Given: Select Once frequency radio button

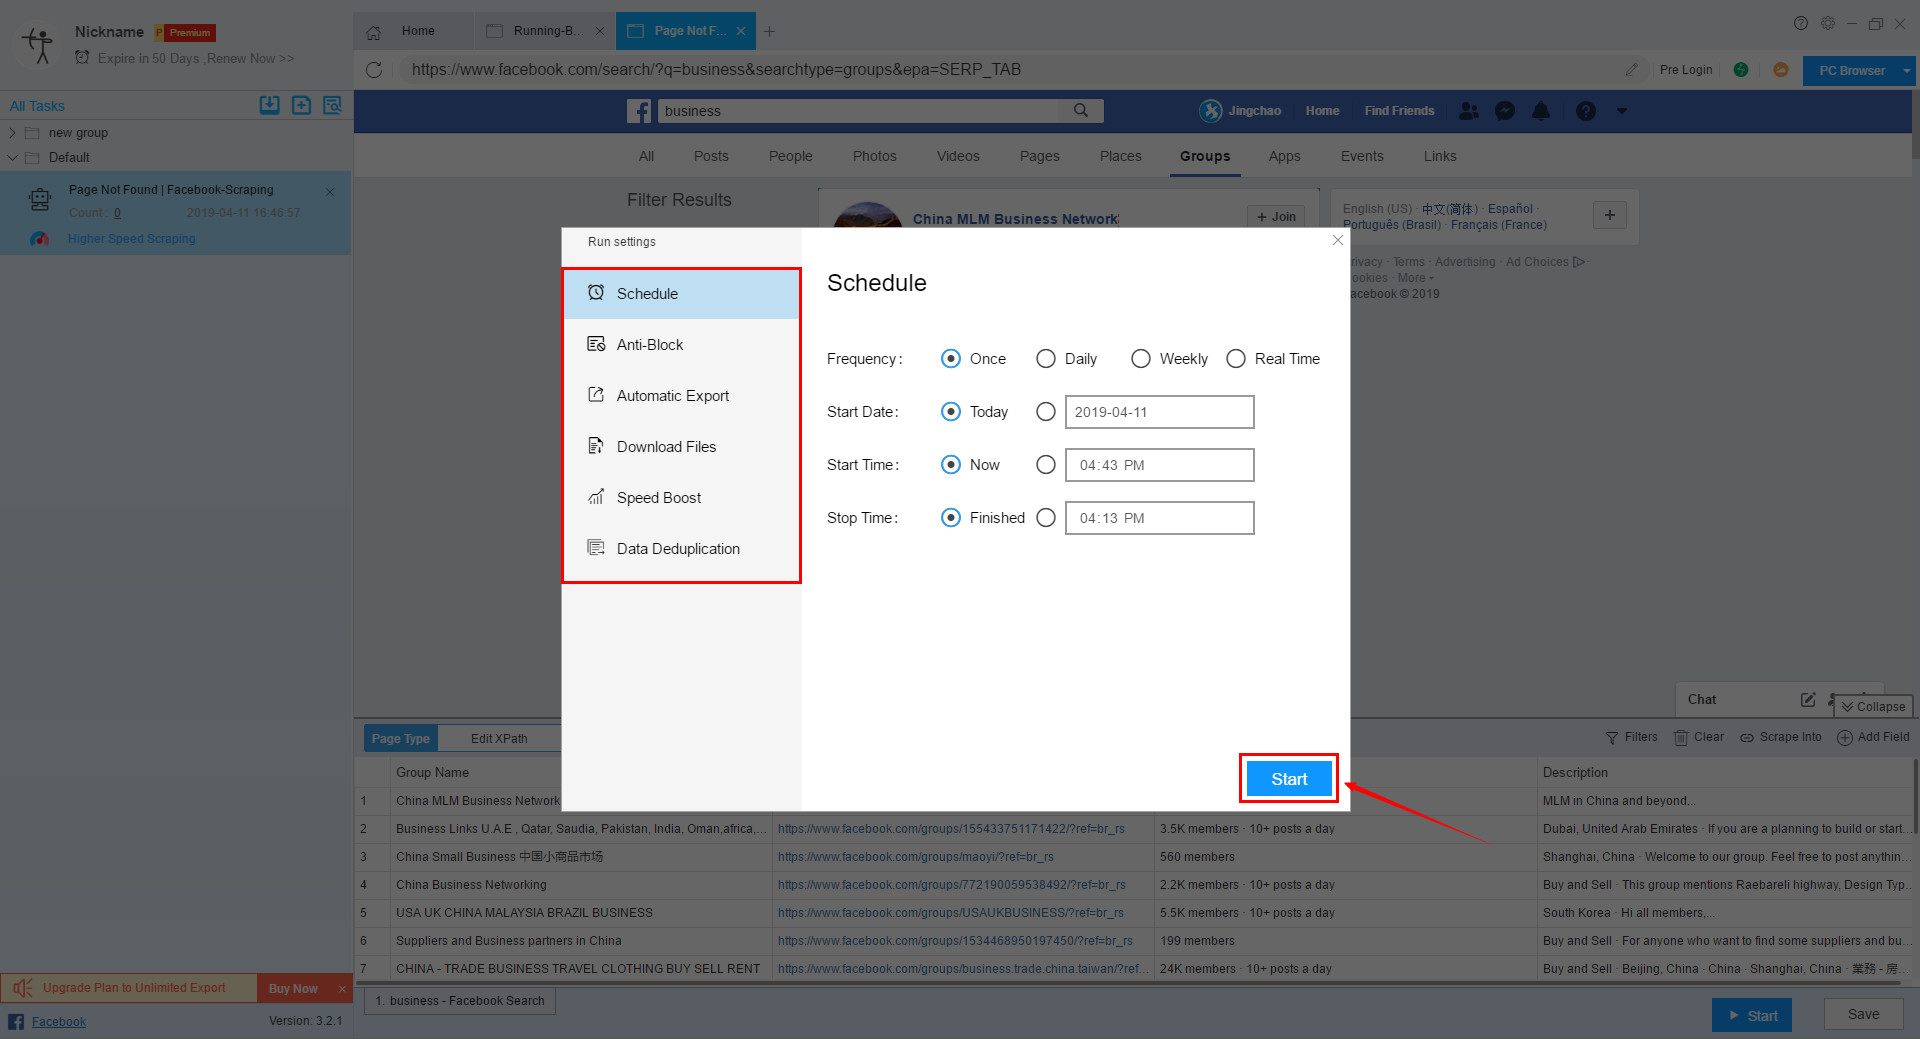Looking at the screenshot, I should 951,359.
